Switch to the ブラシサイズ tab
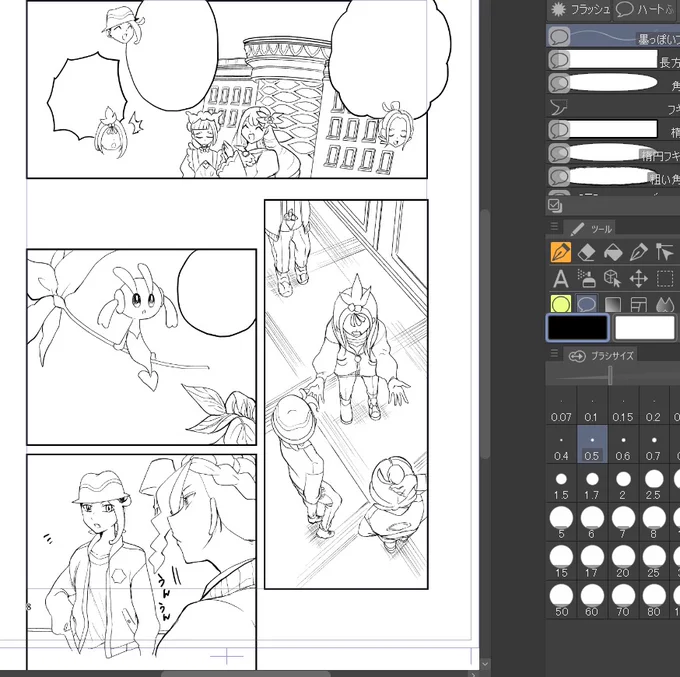 (601, 356)
